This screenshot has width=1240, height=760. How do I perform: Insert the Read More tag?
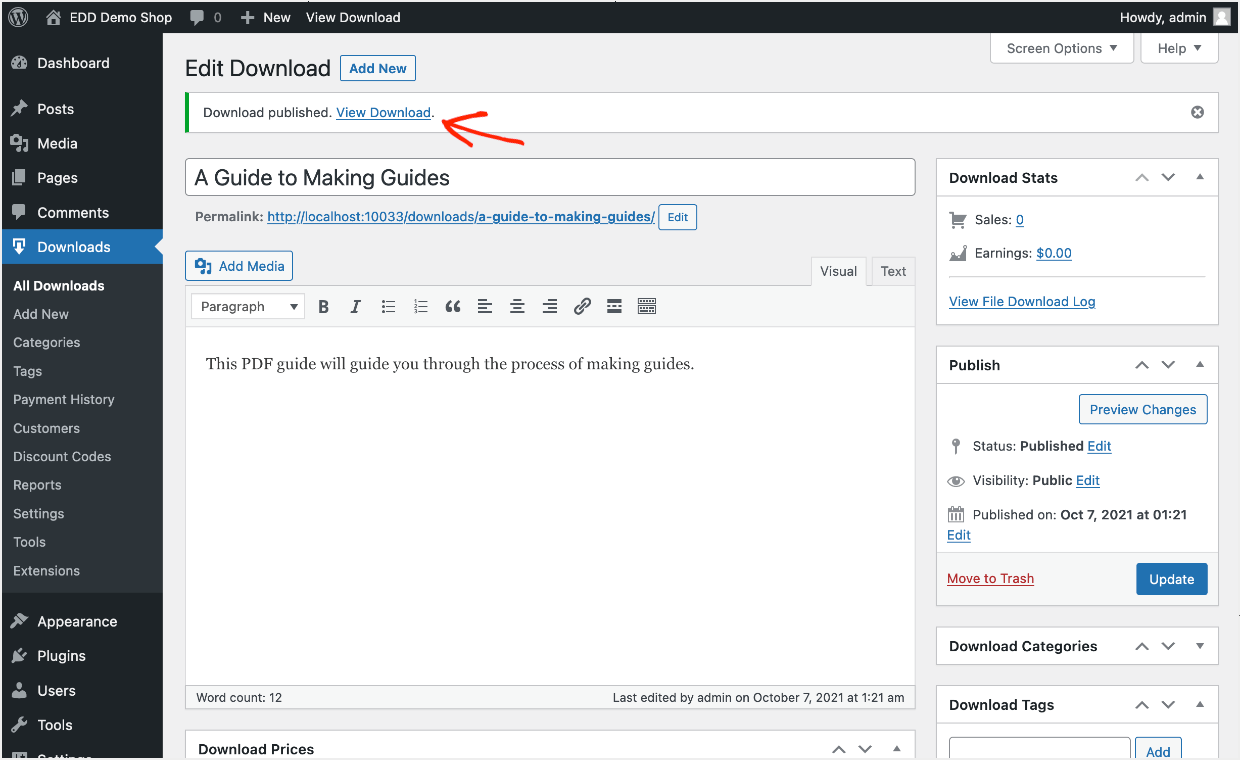[x=614, y=306]
